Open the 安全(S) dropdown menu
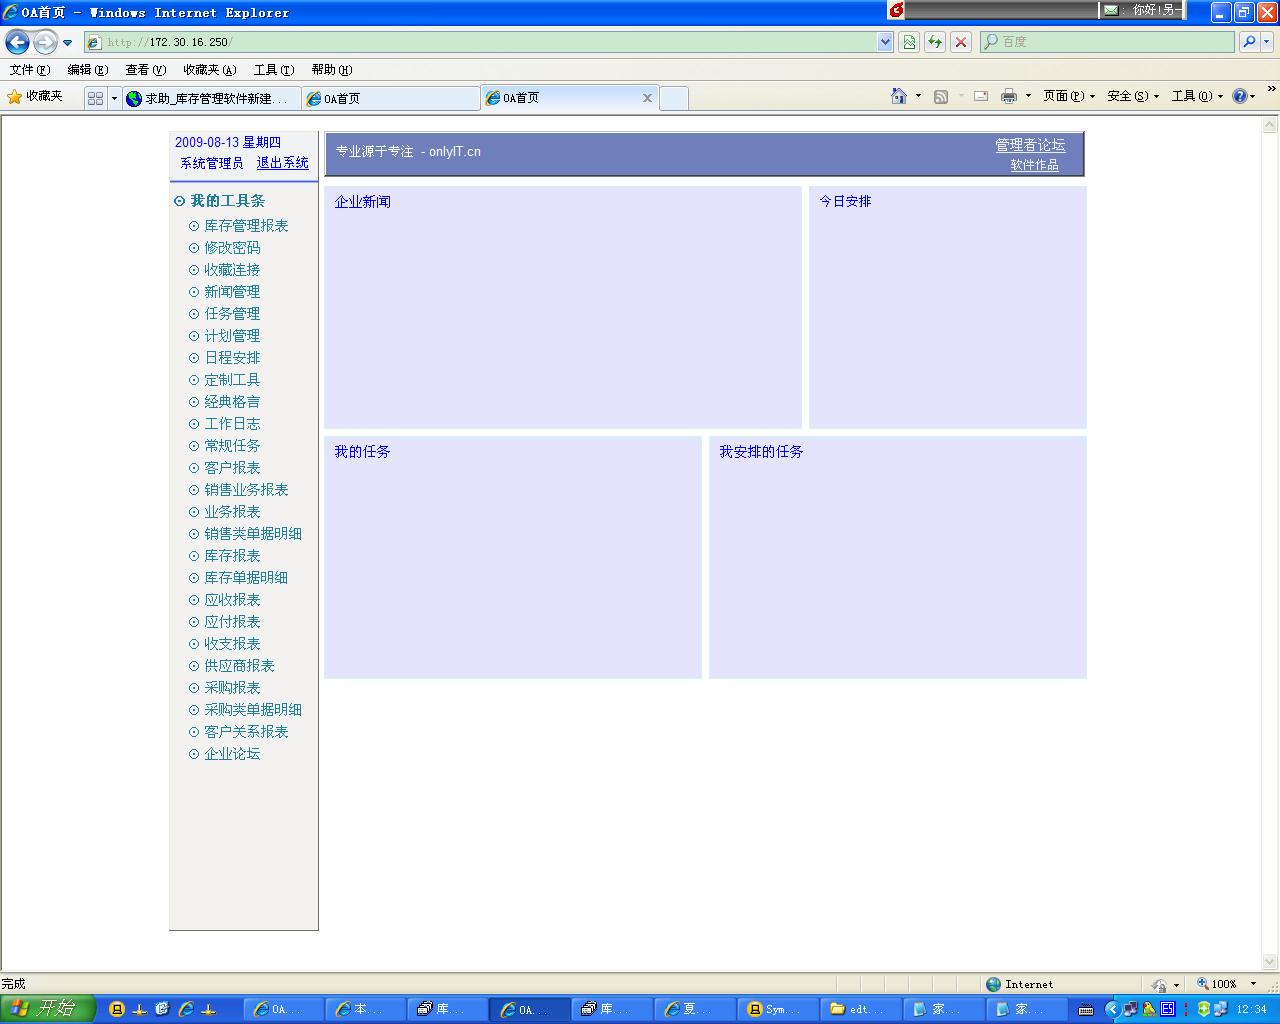Screen dimensions: 1280x1024 pyautogui.click(x=1132, y=96)
